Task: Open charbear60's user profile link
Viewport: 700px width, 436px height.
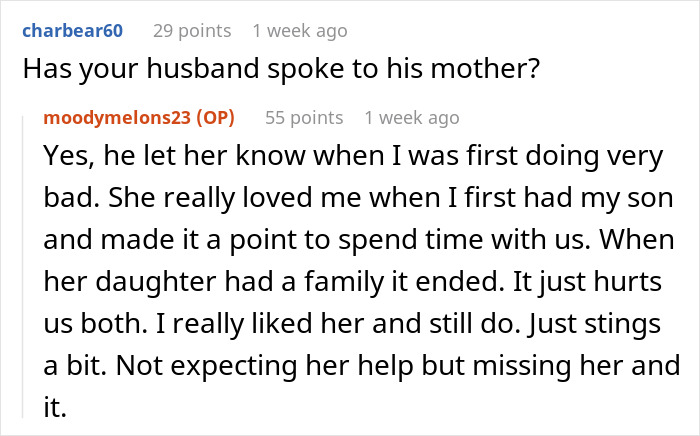Action: point(72,30)
